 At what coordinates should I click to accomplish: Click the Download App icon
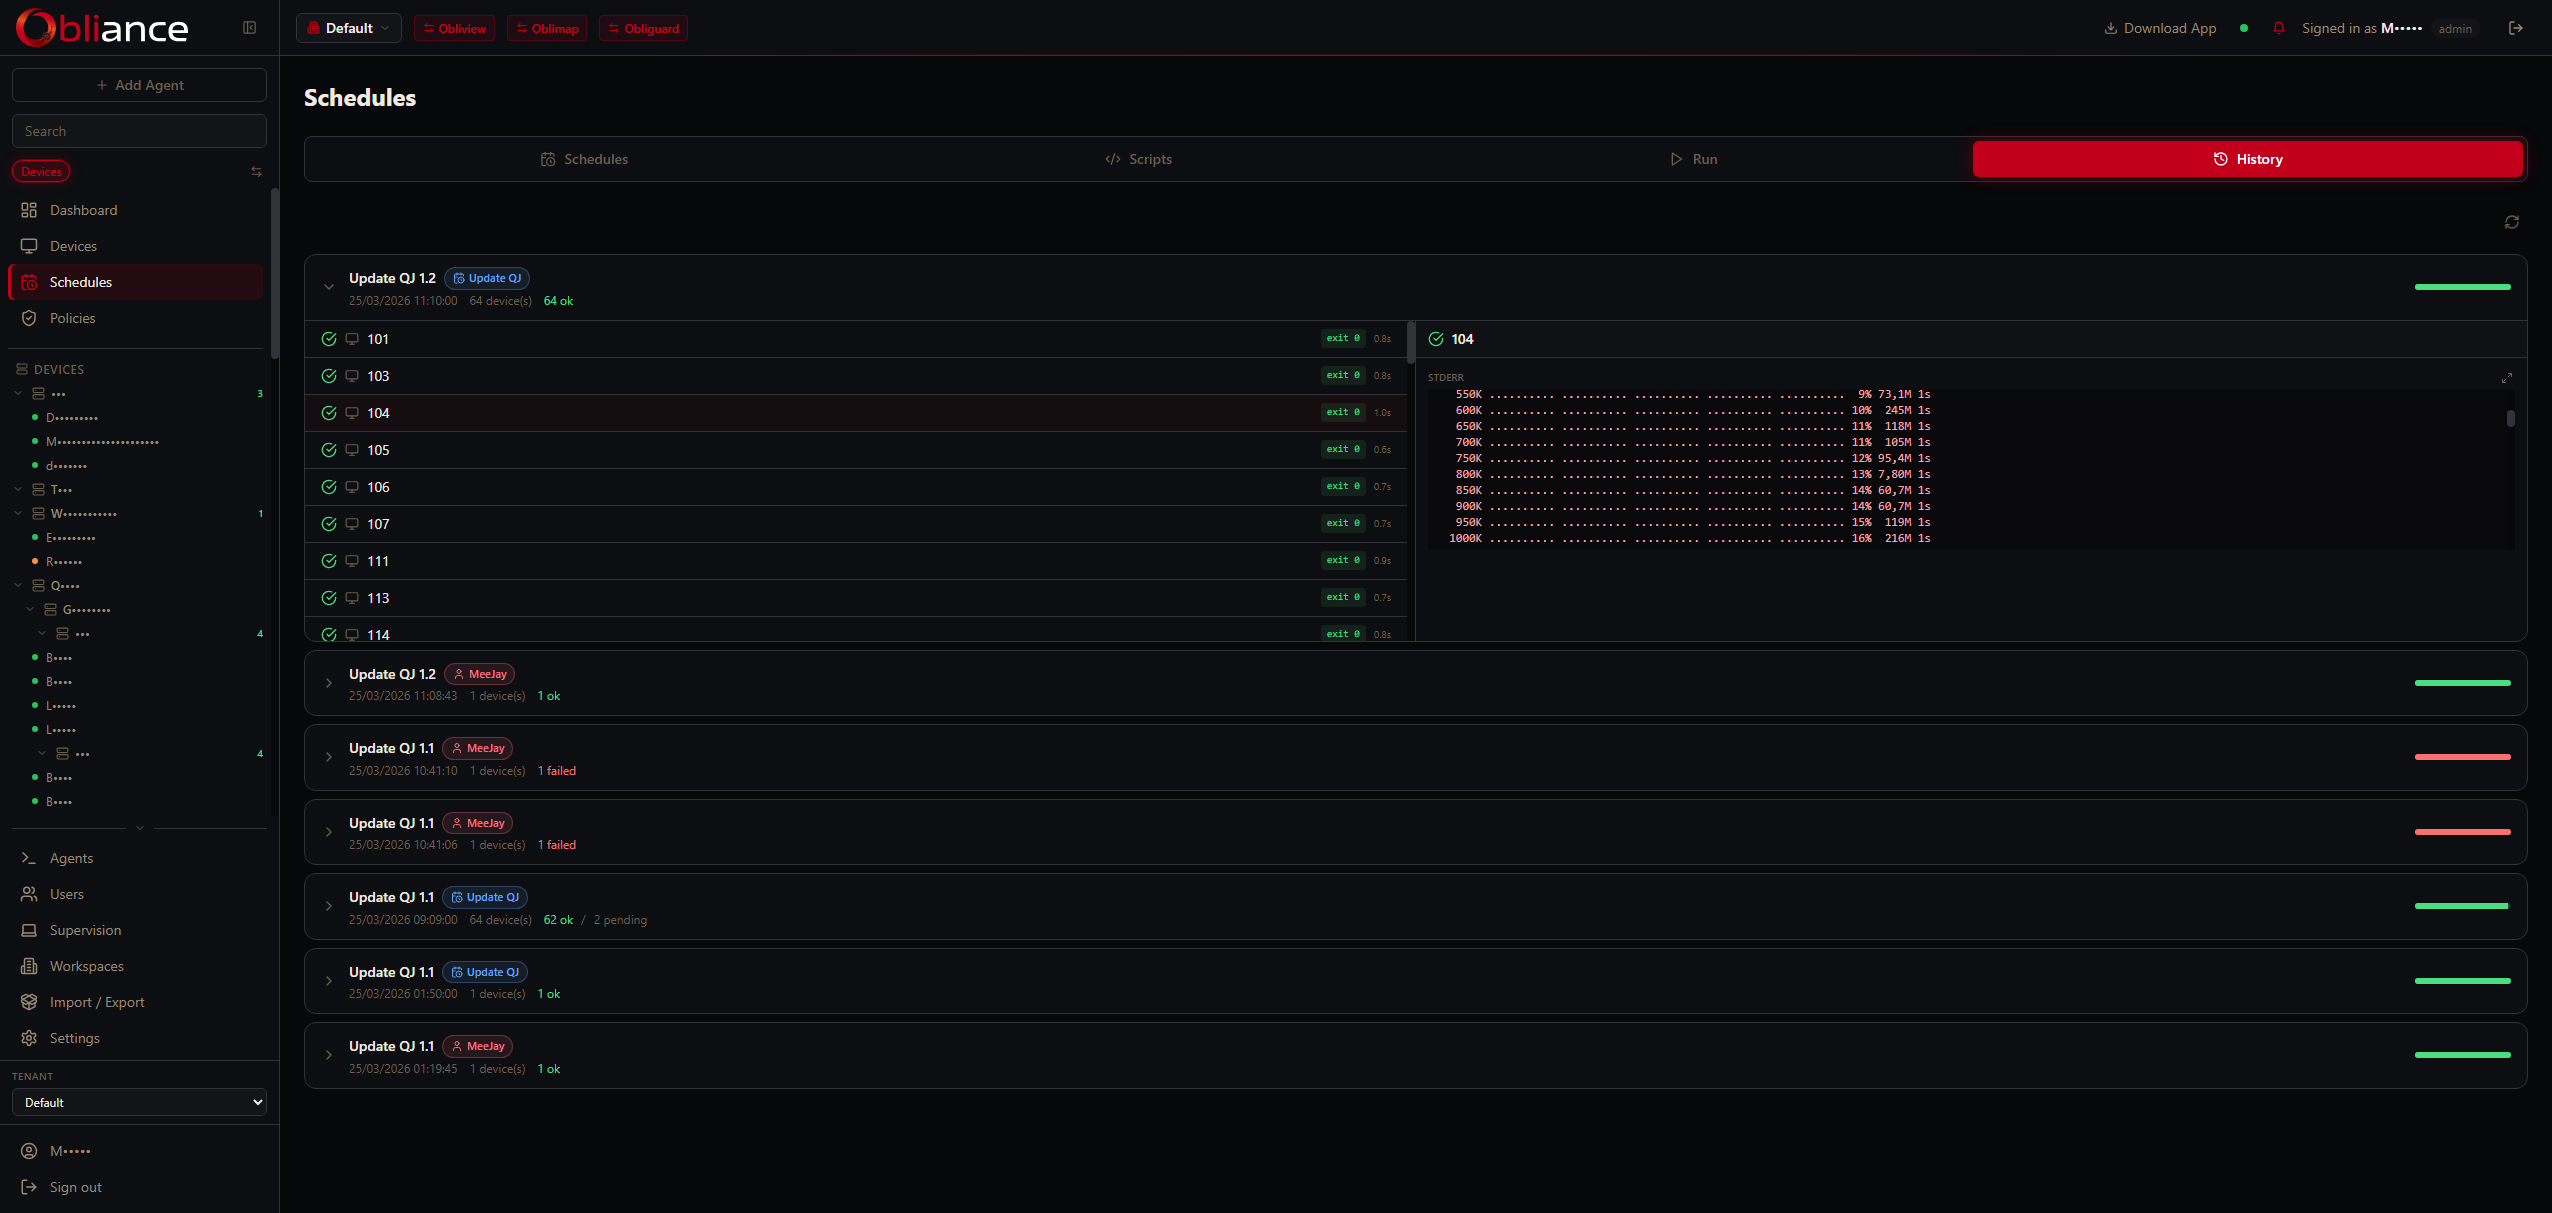2112,28
